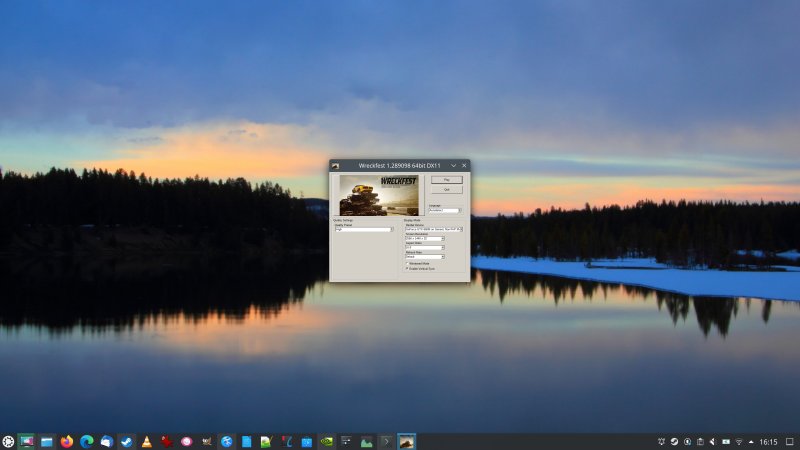800x450 pixels.
Task: Open Microsoft Edge from the taskbar
Action: (x=87, y=441)
